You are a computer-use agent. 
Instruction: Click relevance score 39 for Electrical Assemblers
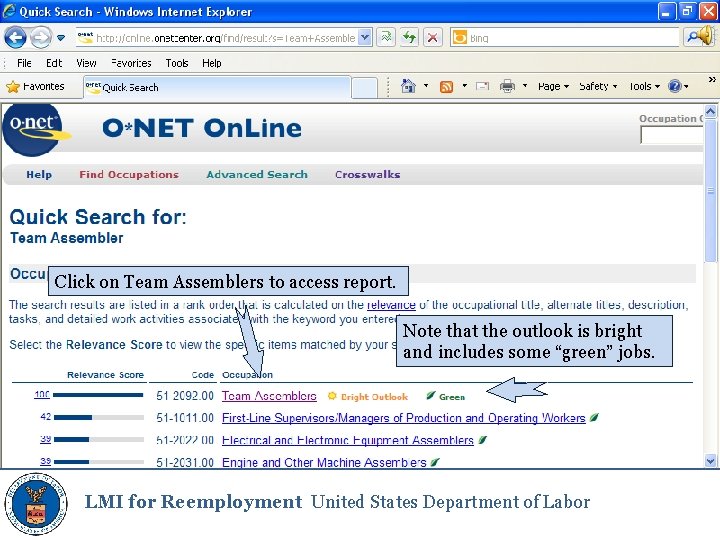[x=45, y=439]
